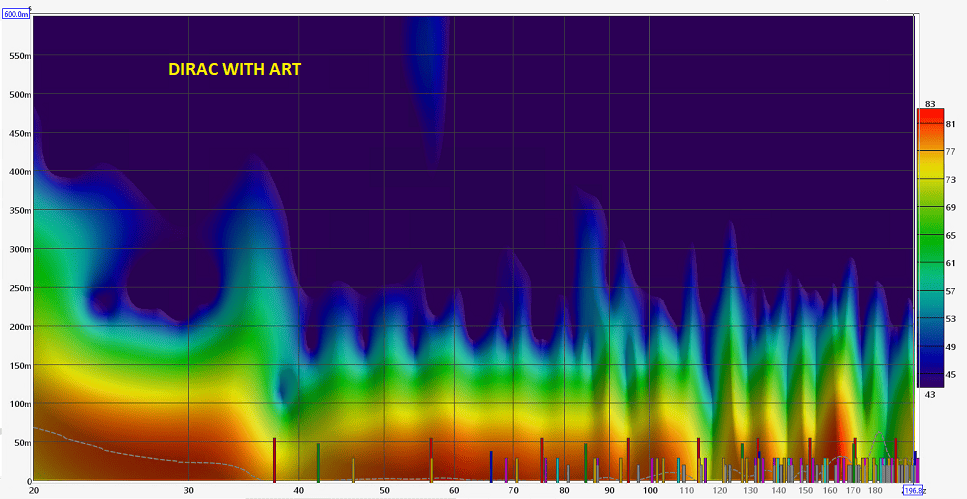Click the 65 label on color scale
The image size is (967, 499).
pos(951,236)
